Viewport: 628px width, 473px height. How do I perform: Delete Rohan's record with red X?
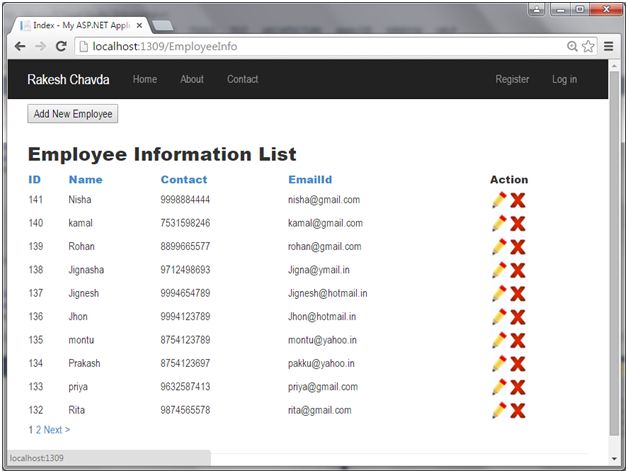point(518,247)
